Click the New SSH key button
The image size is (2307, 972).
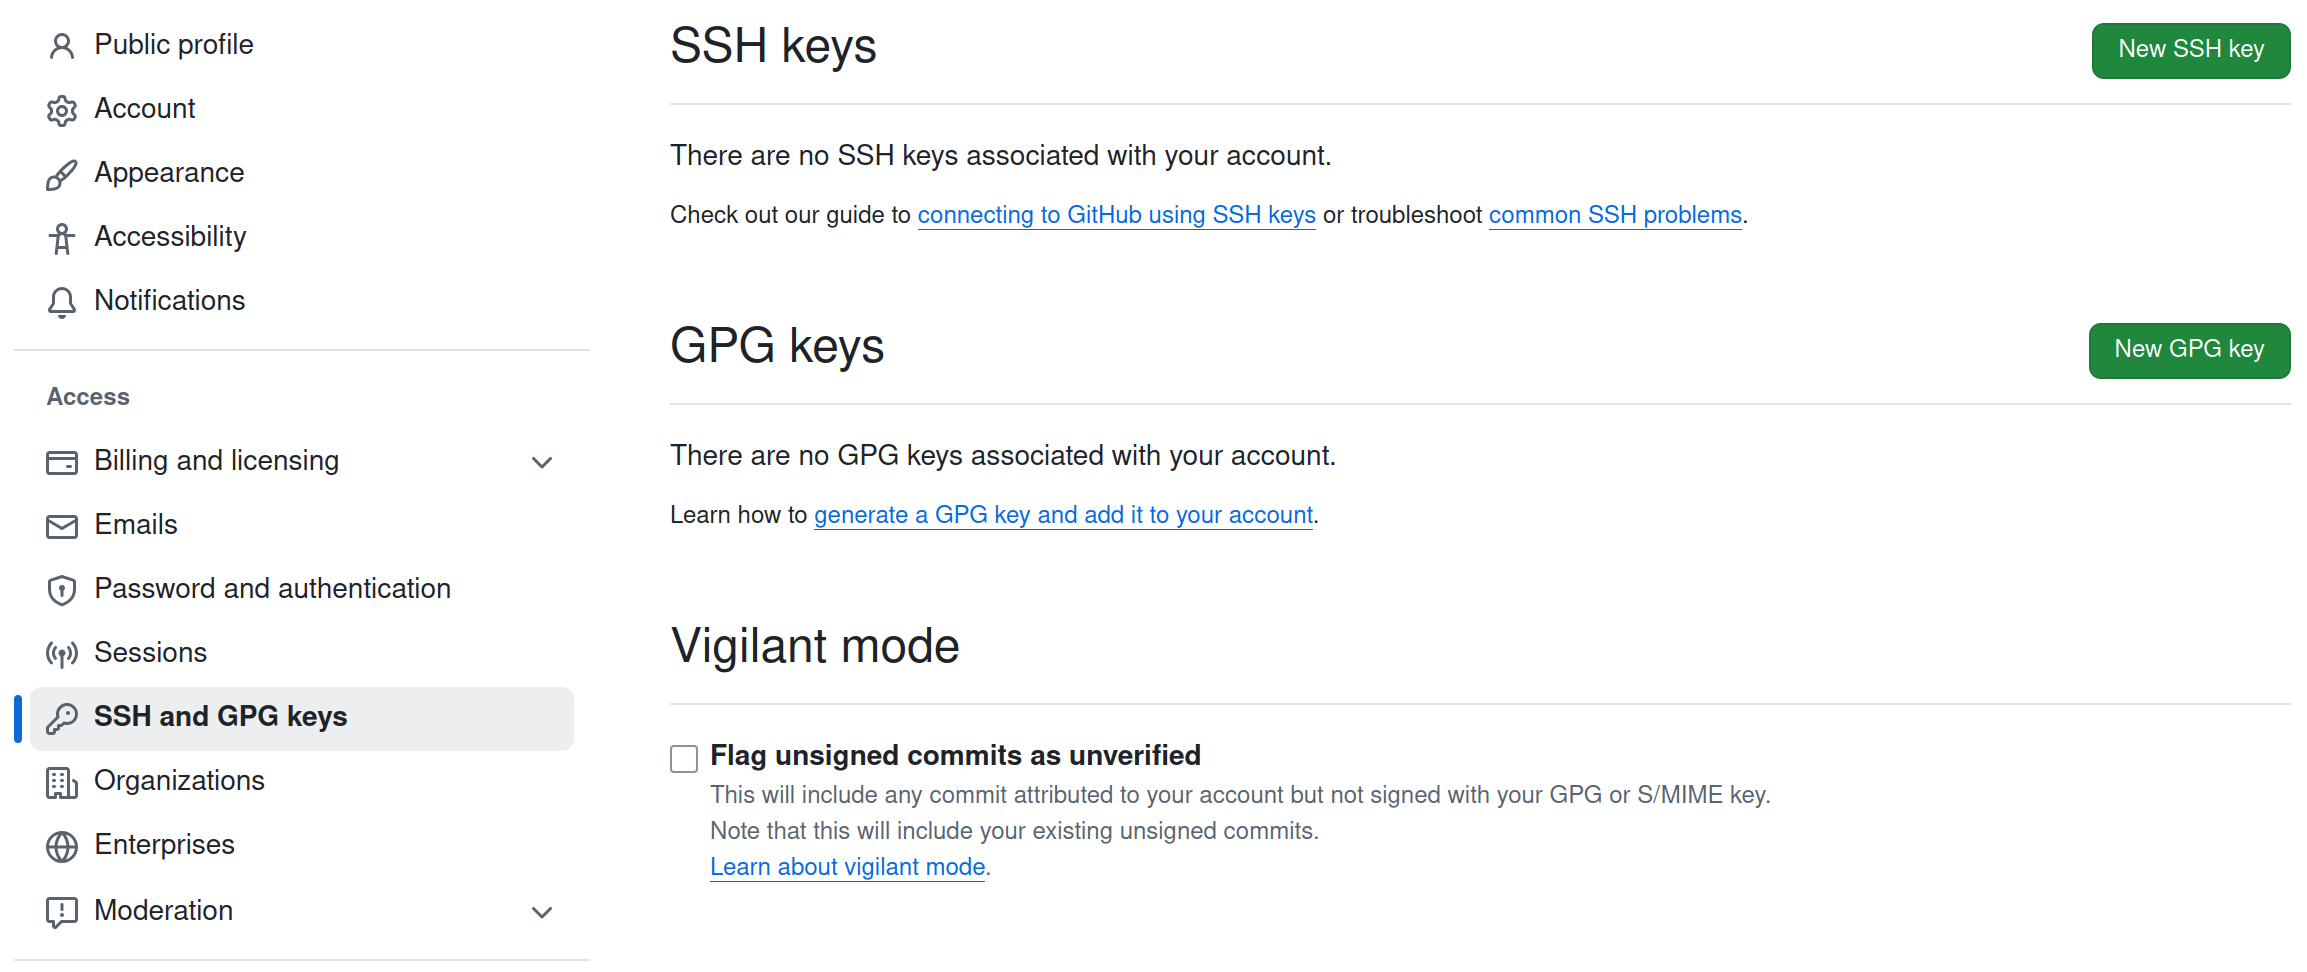(x=2191, y=50)
